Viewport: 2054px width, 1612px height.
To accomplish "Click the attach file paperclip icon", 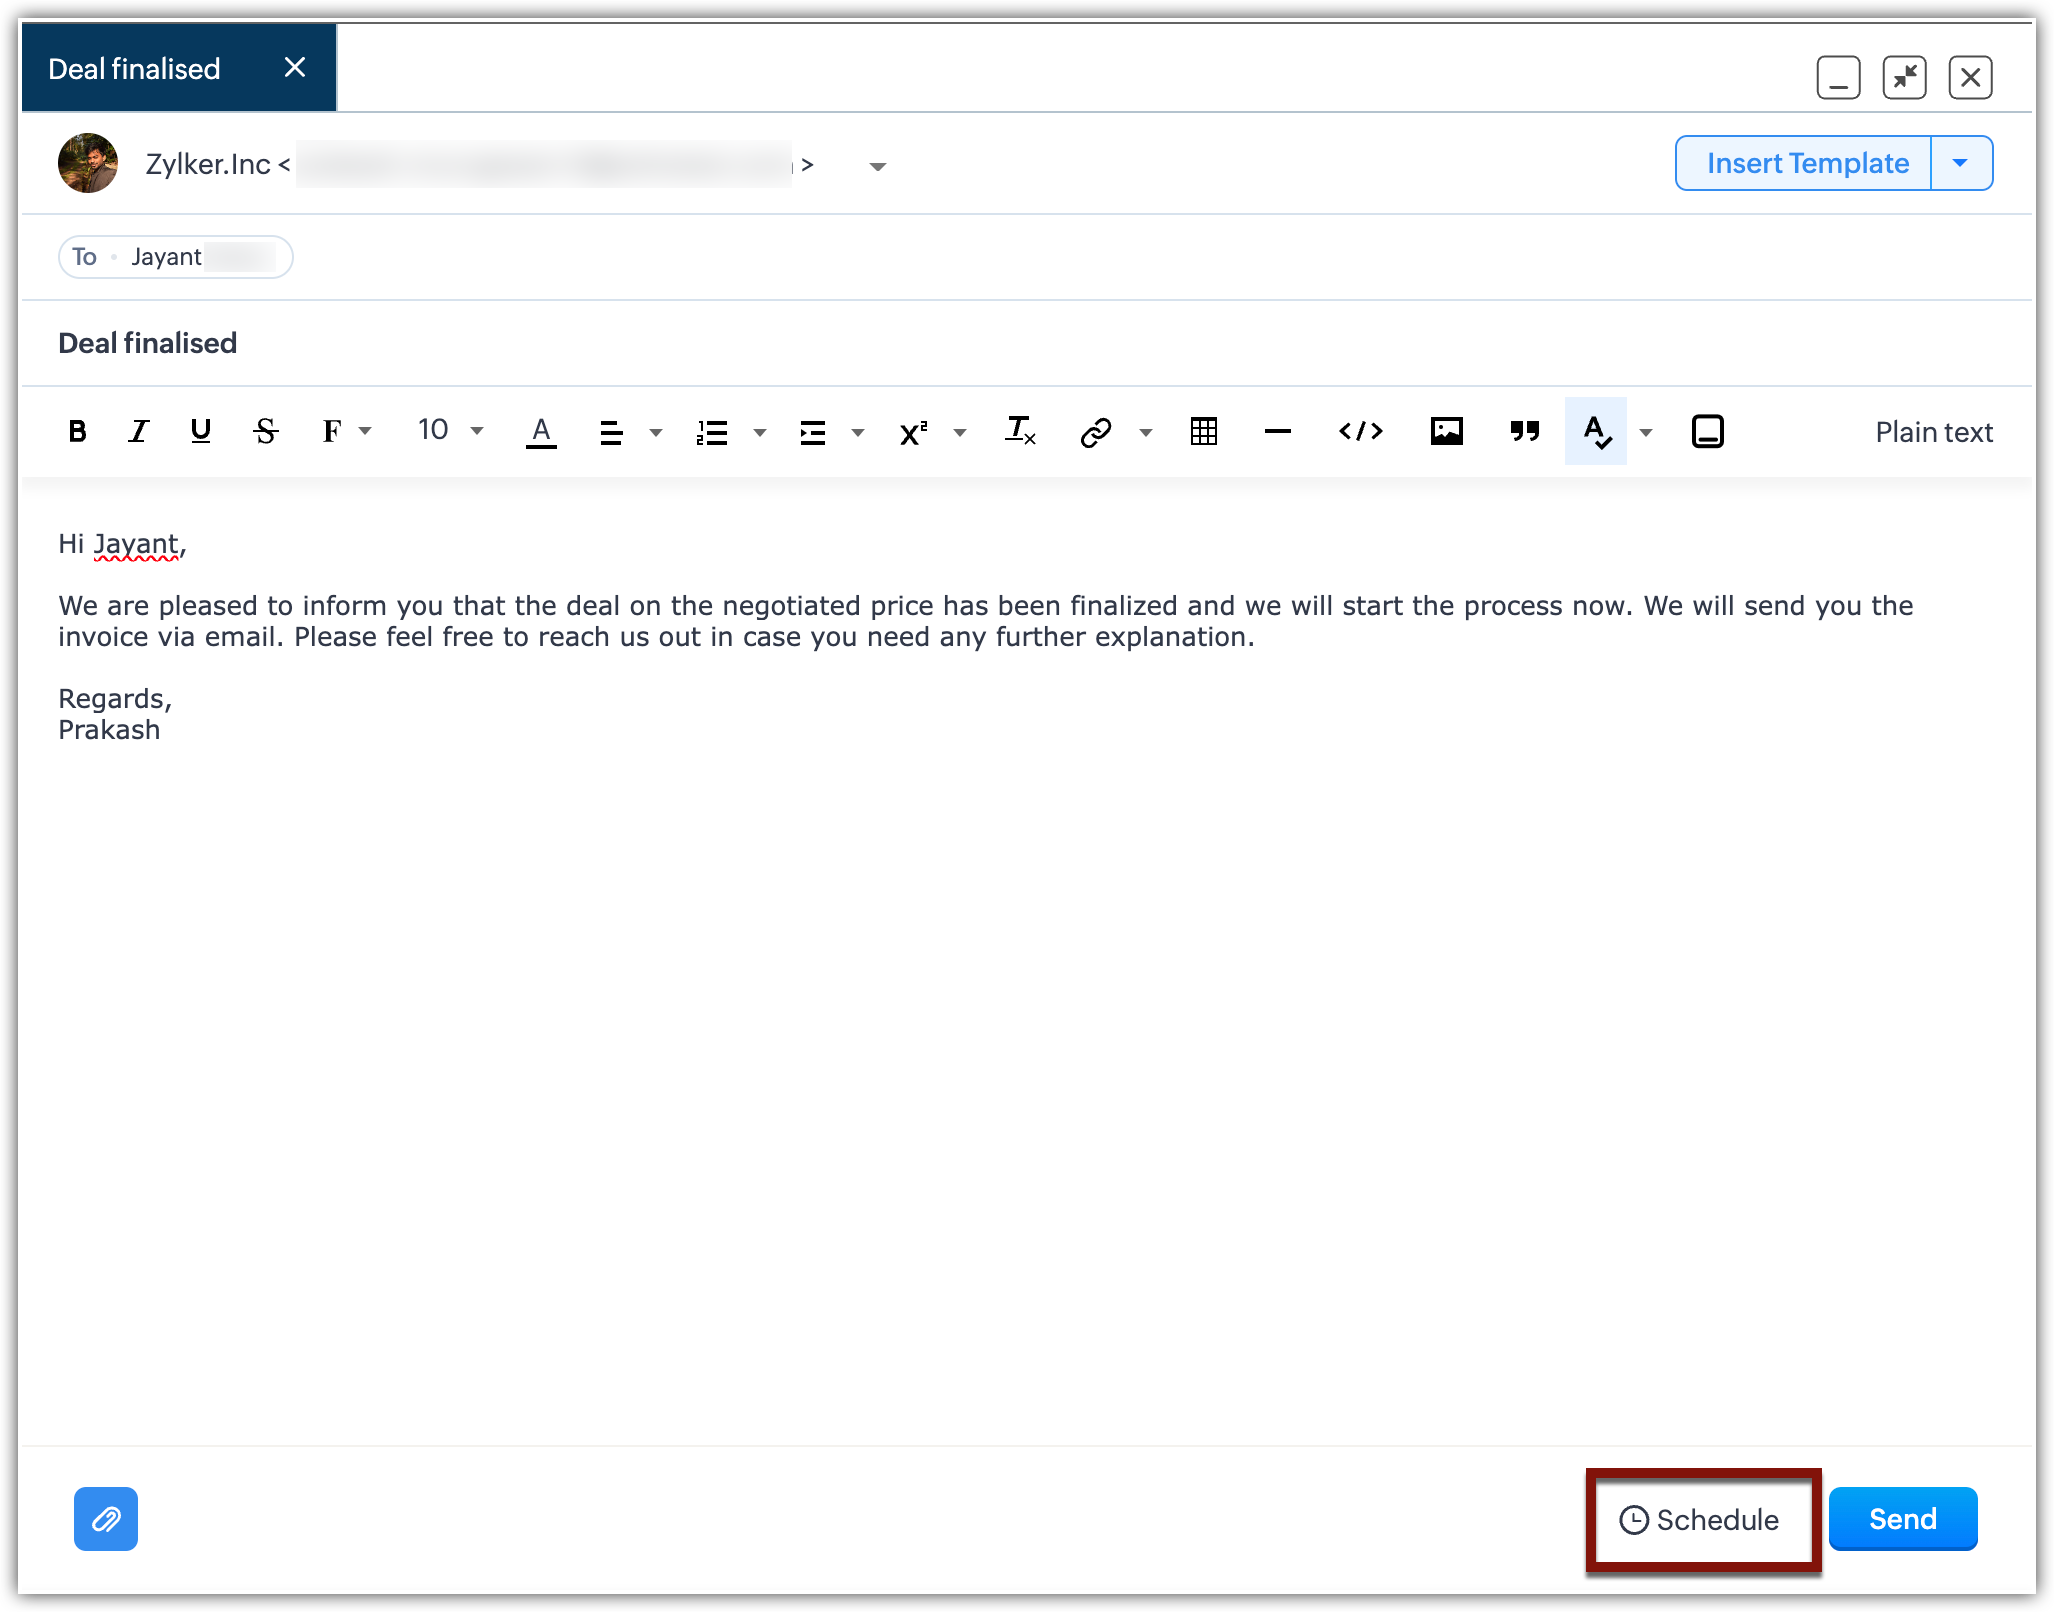I will 106,1519.
